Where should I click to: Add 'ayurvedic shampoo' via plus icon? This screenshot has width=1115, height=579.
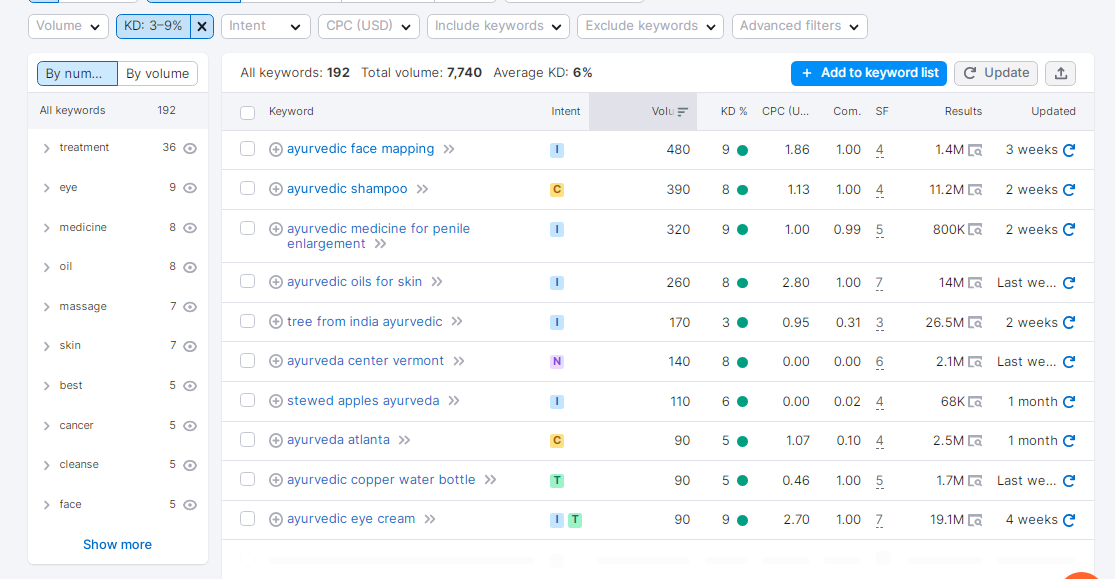tap(276, 189)
